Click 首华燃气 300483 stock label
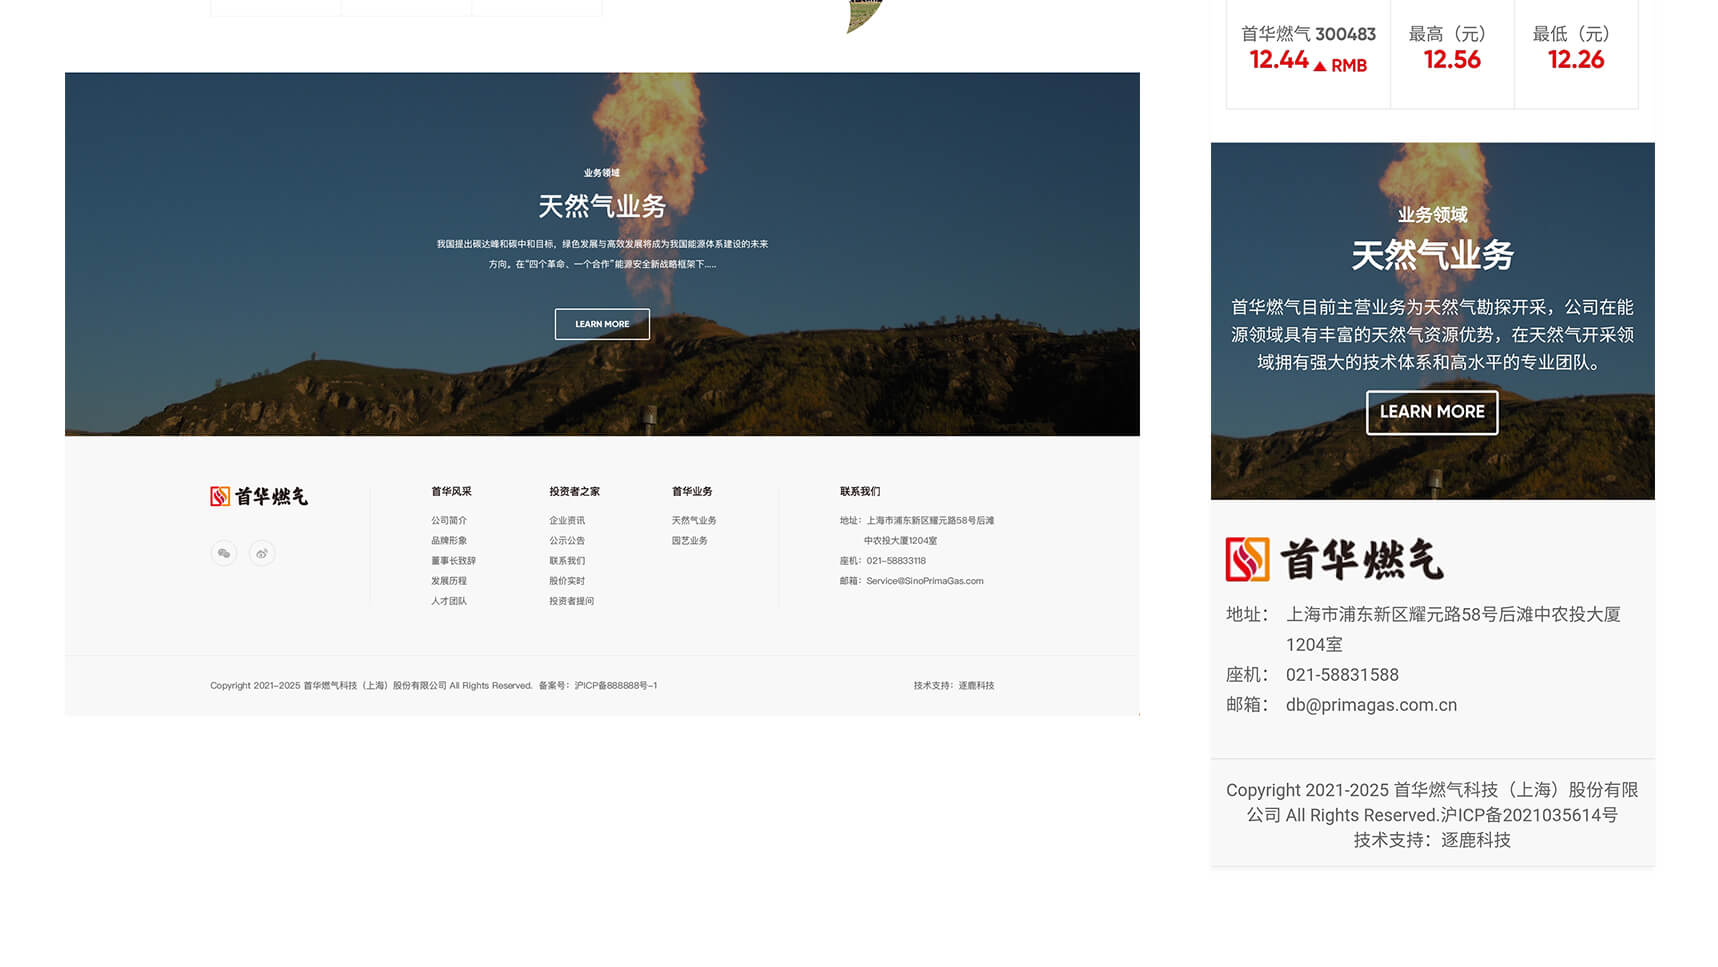The height and width of the screenshot is (967, 1718). [1308, 34]
